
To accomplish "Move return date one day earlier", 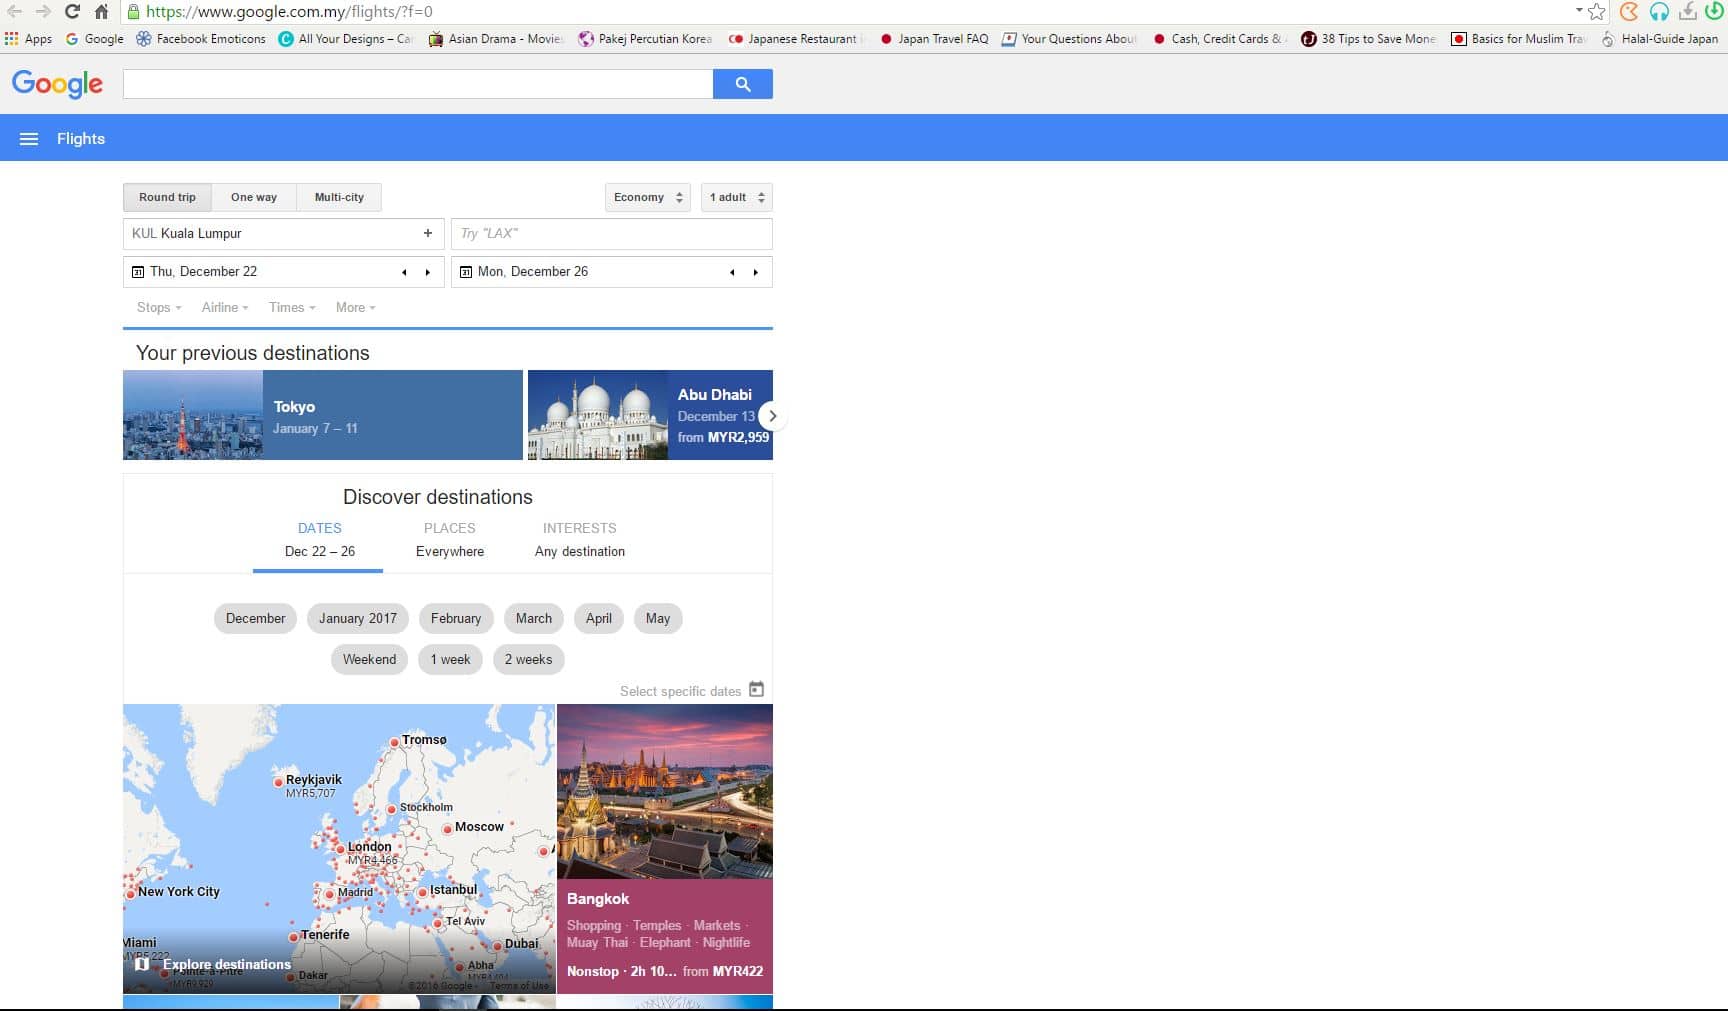I will point(732,272).
